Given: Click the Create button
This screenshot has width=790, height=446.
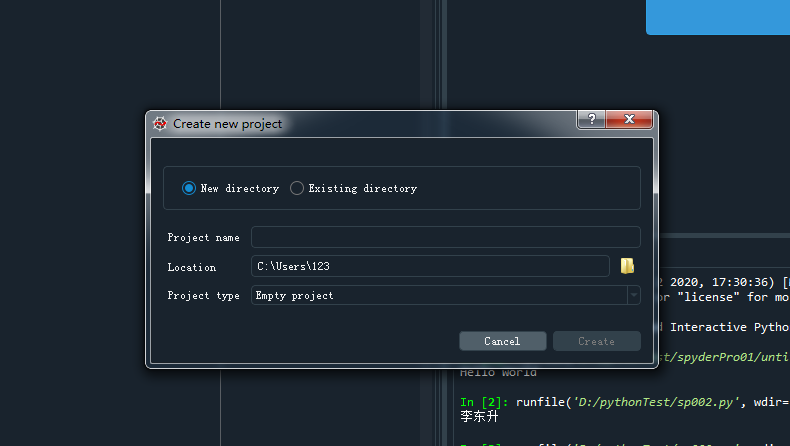Looking at the screenshot, I should coord(597,341).
